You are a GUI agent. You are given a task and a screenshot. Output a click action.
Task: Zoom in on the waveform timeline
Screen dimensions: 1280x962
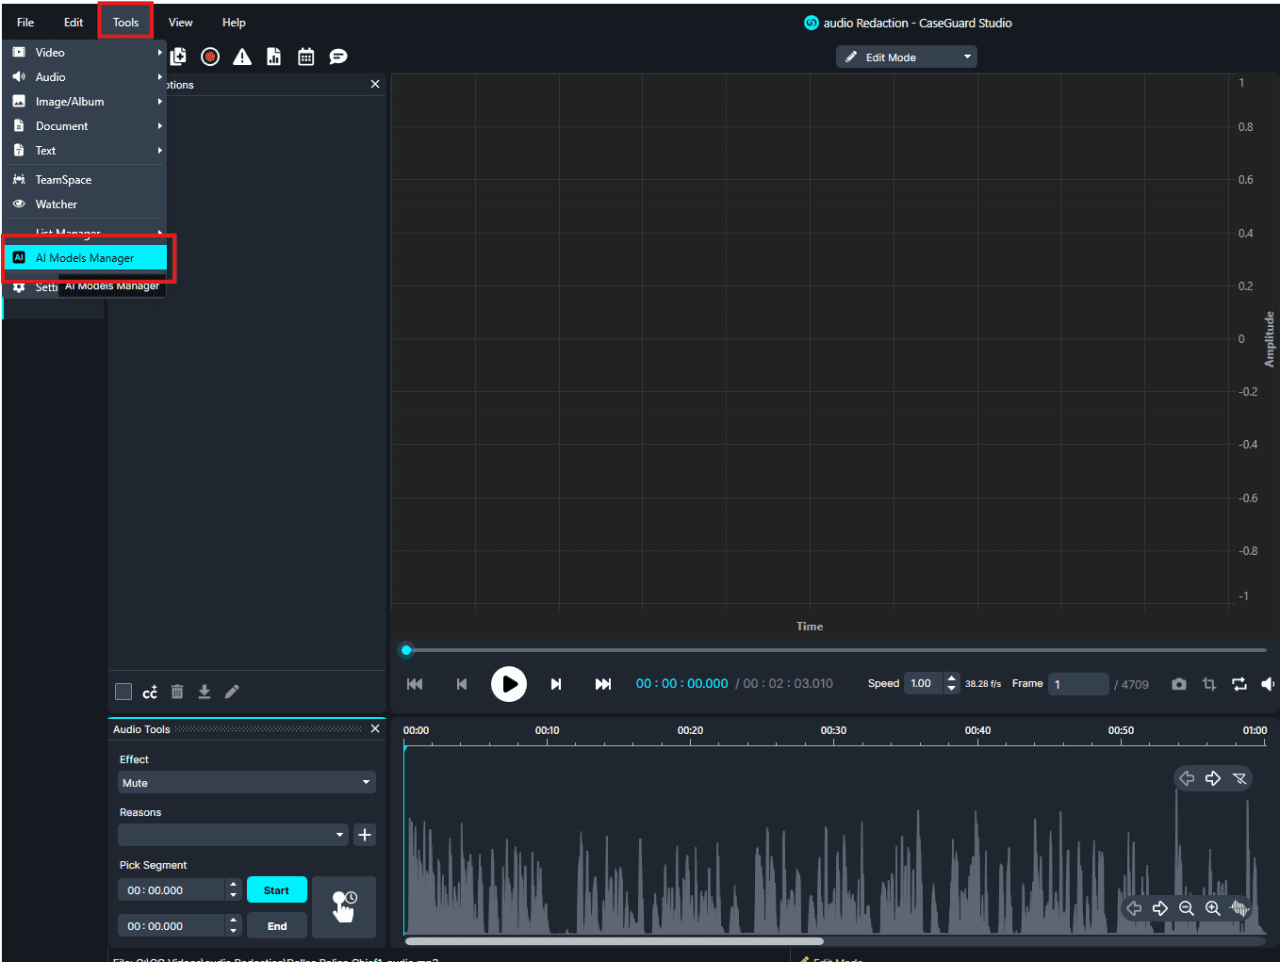click(1212, 908)
